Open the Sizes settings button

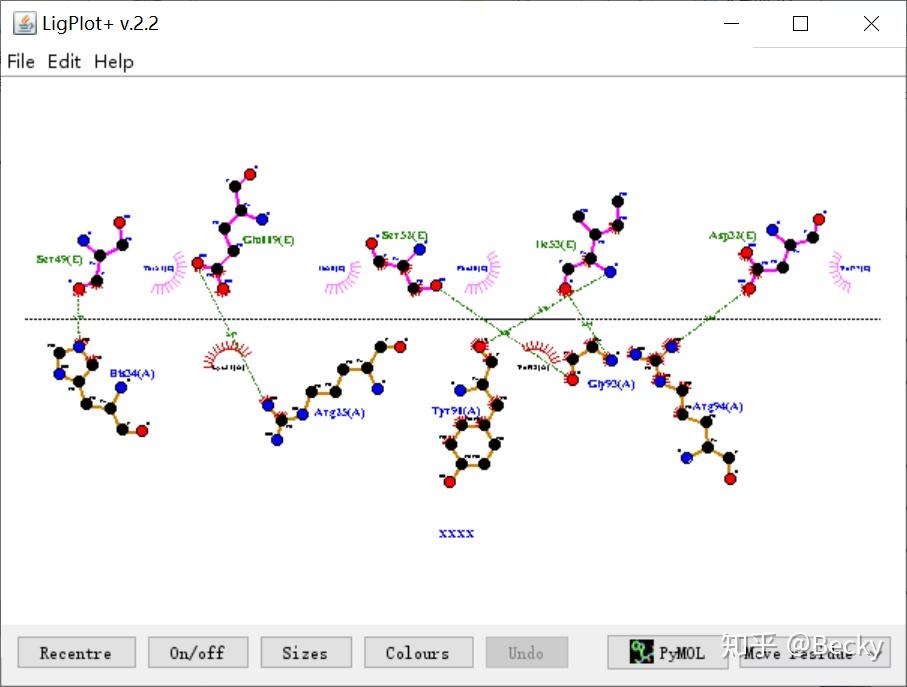[x=306, y=653]
